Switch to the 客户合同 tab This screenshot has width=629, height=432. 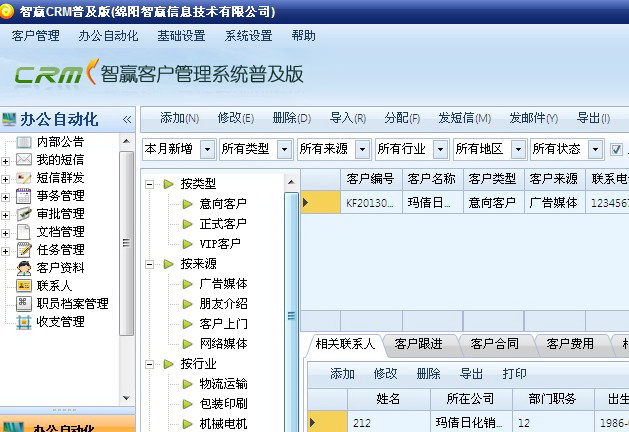tap(494, 344)
